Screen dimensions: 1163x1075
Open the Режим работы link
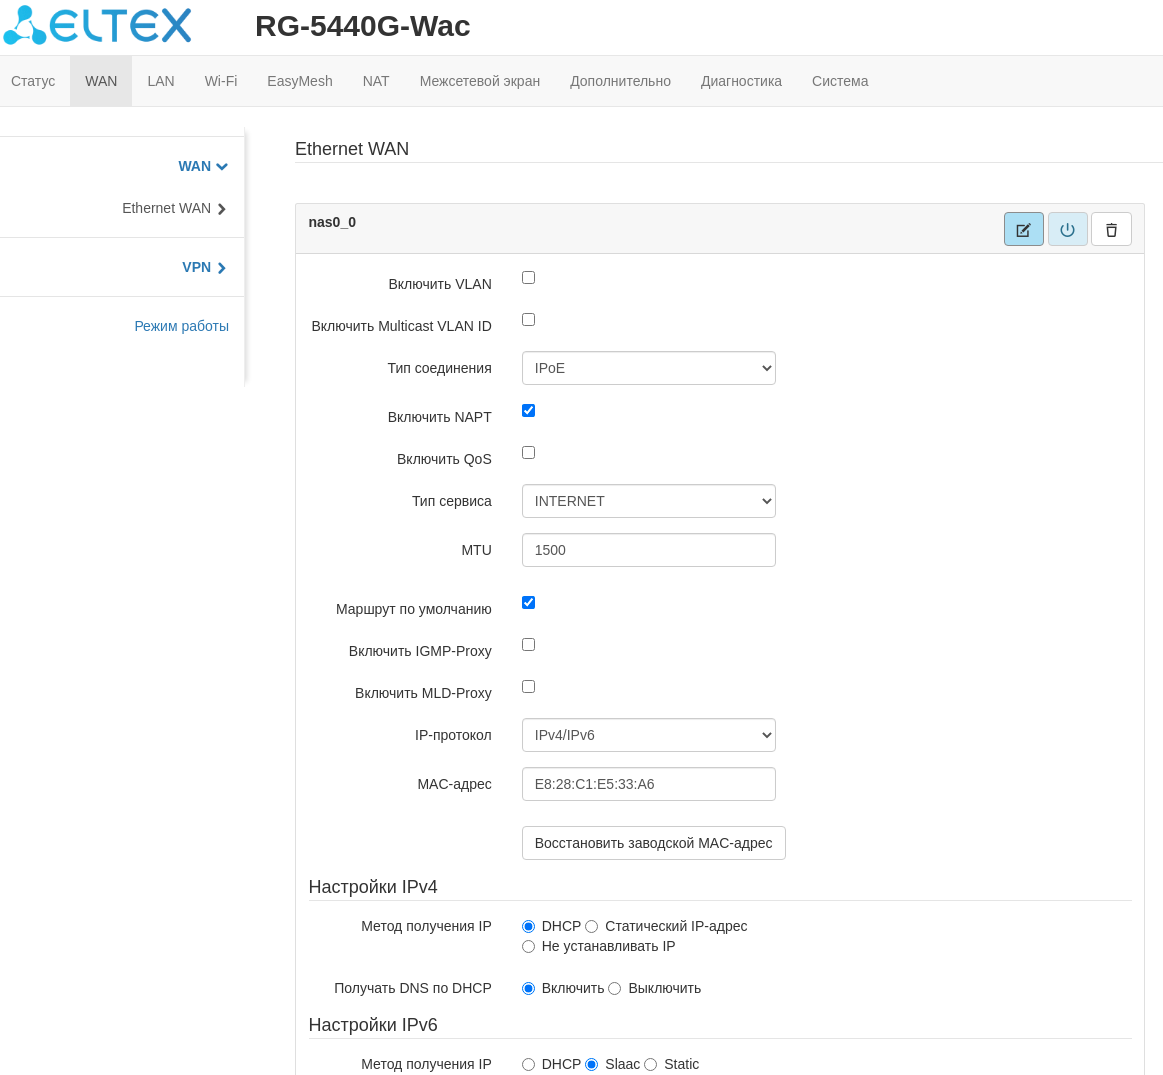click(x=181, y=326)
